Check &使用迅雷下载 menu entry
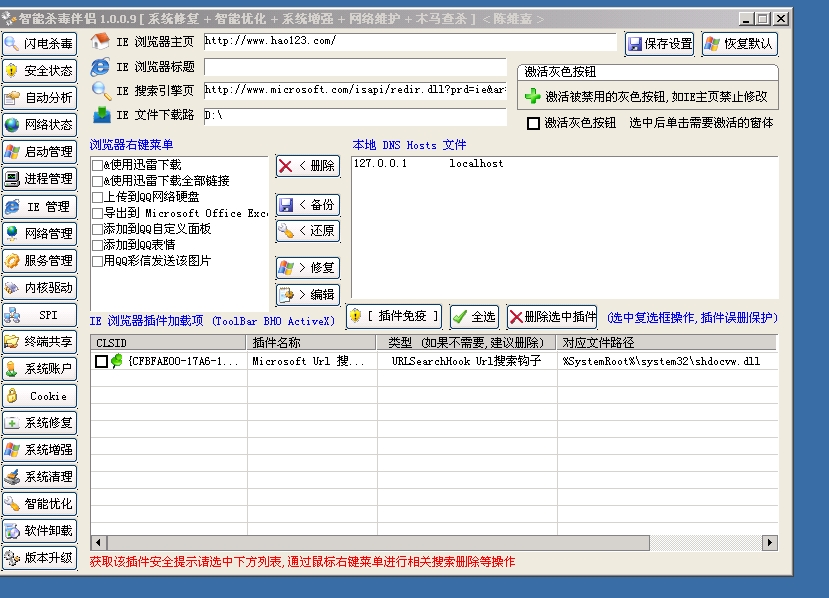The width and height of the screenshot is (829, 598). point(97,165)
